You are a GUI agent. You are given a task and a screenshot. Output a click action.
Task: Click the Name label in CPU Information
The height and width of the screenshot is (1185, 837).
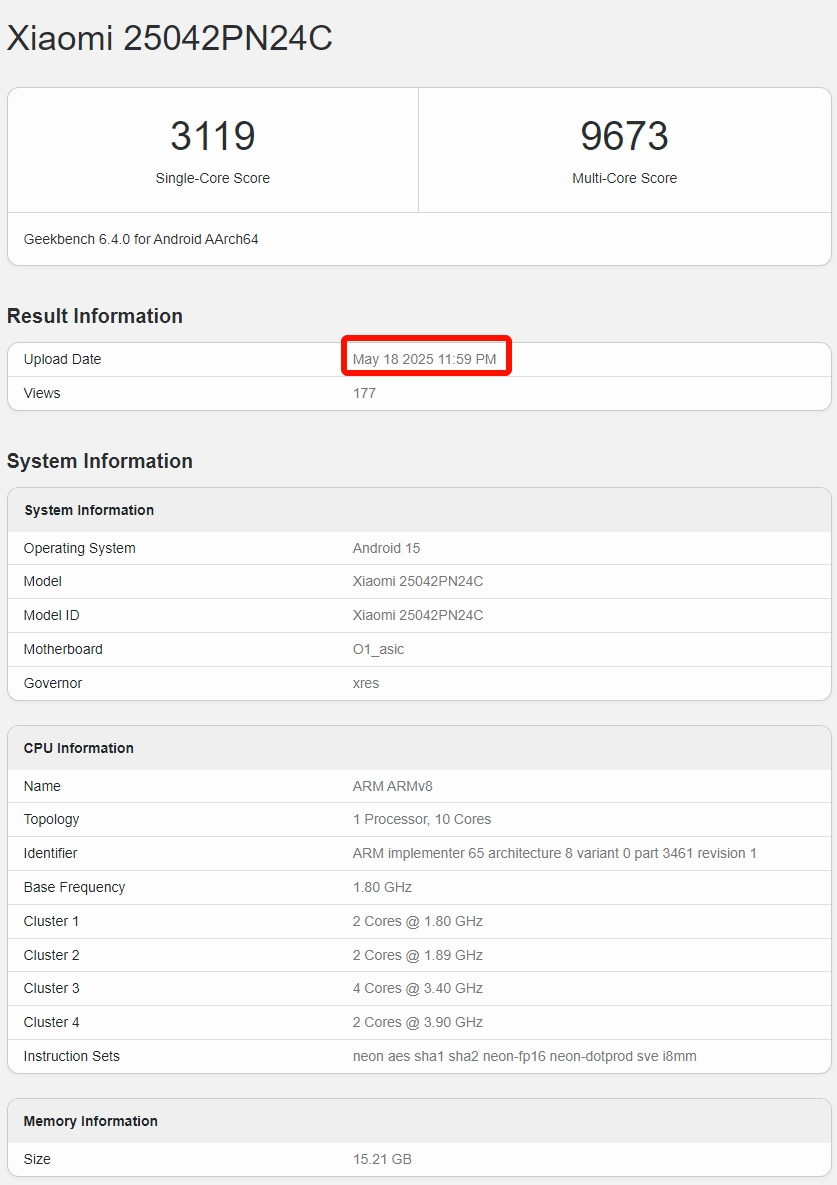42,786
